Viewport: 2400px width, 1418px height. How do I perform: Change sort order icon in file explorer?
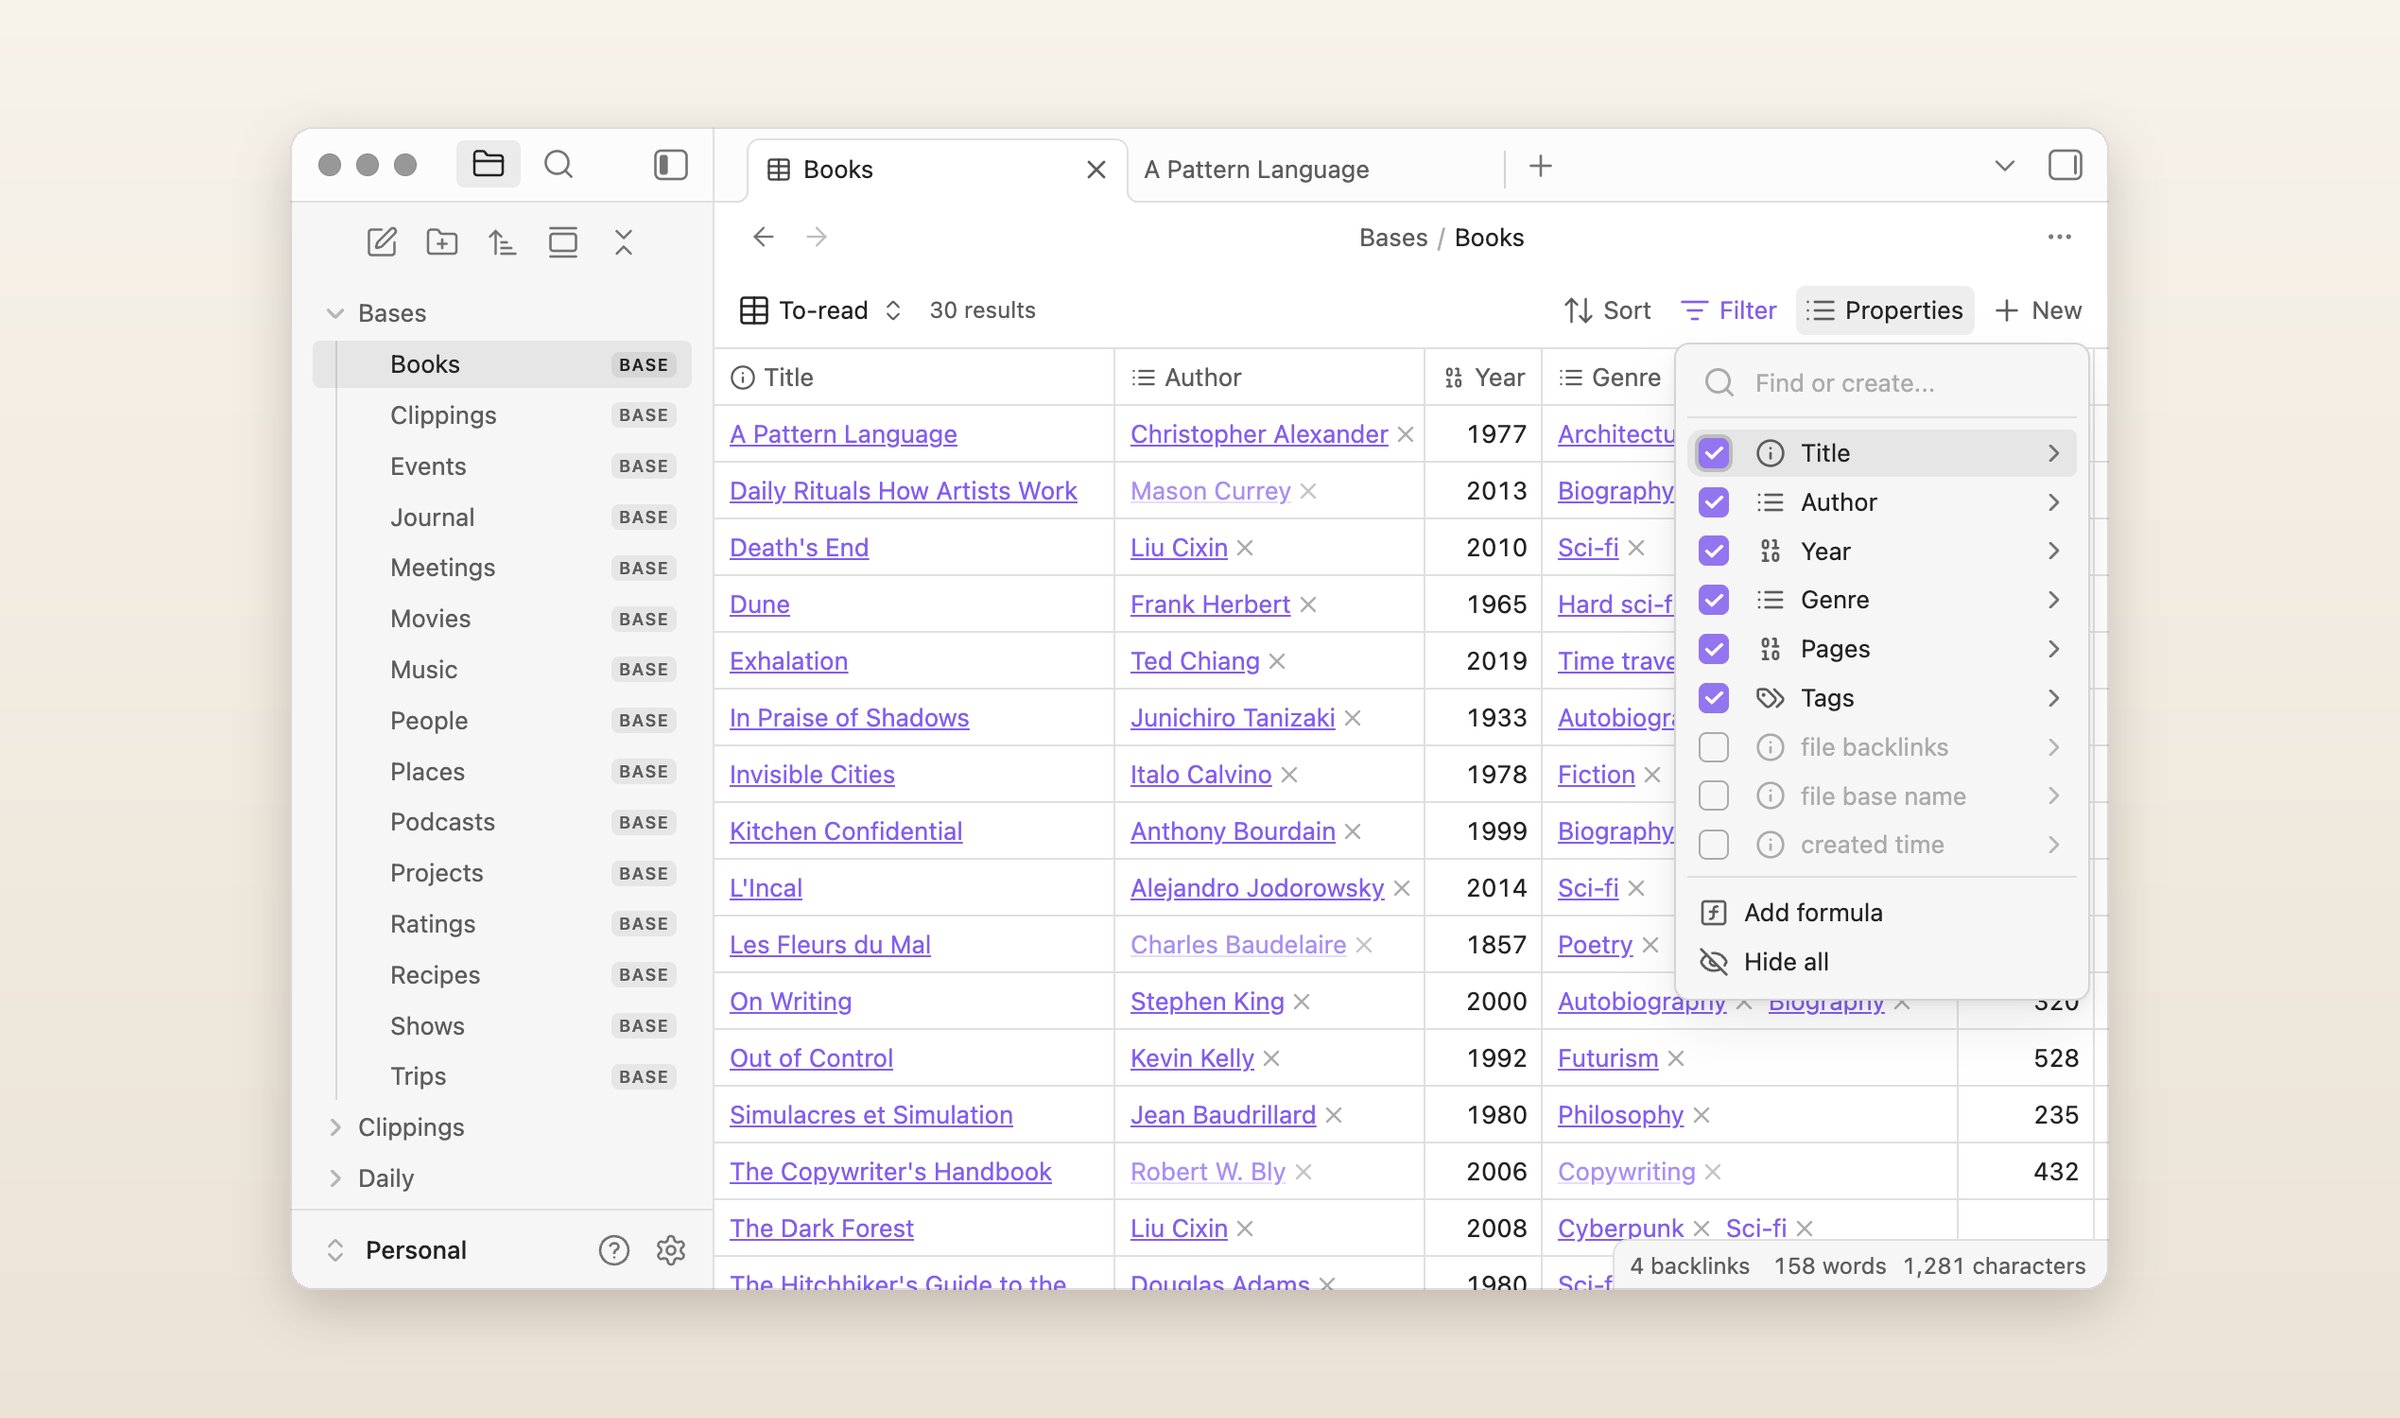coord(502,242)
